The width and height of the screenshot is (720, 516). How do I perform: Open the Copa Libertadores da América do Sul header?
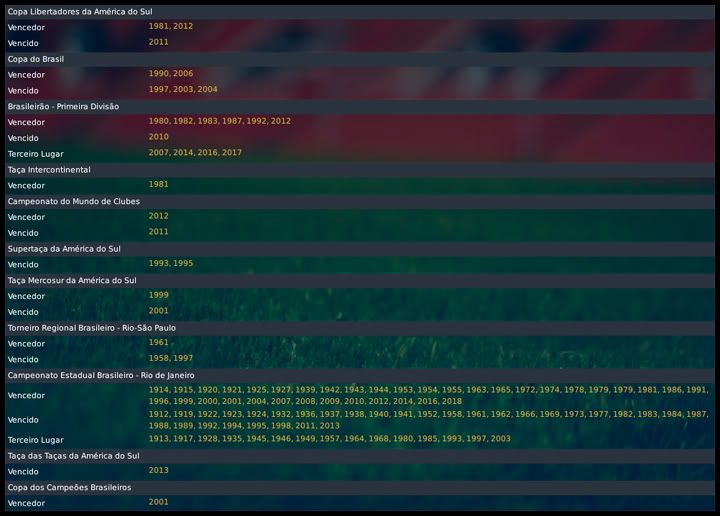[80, 11]
